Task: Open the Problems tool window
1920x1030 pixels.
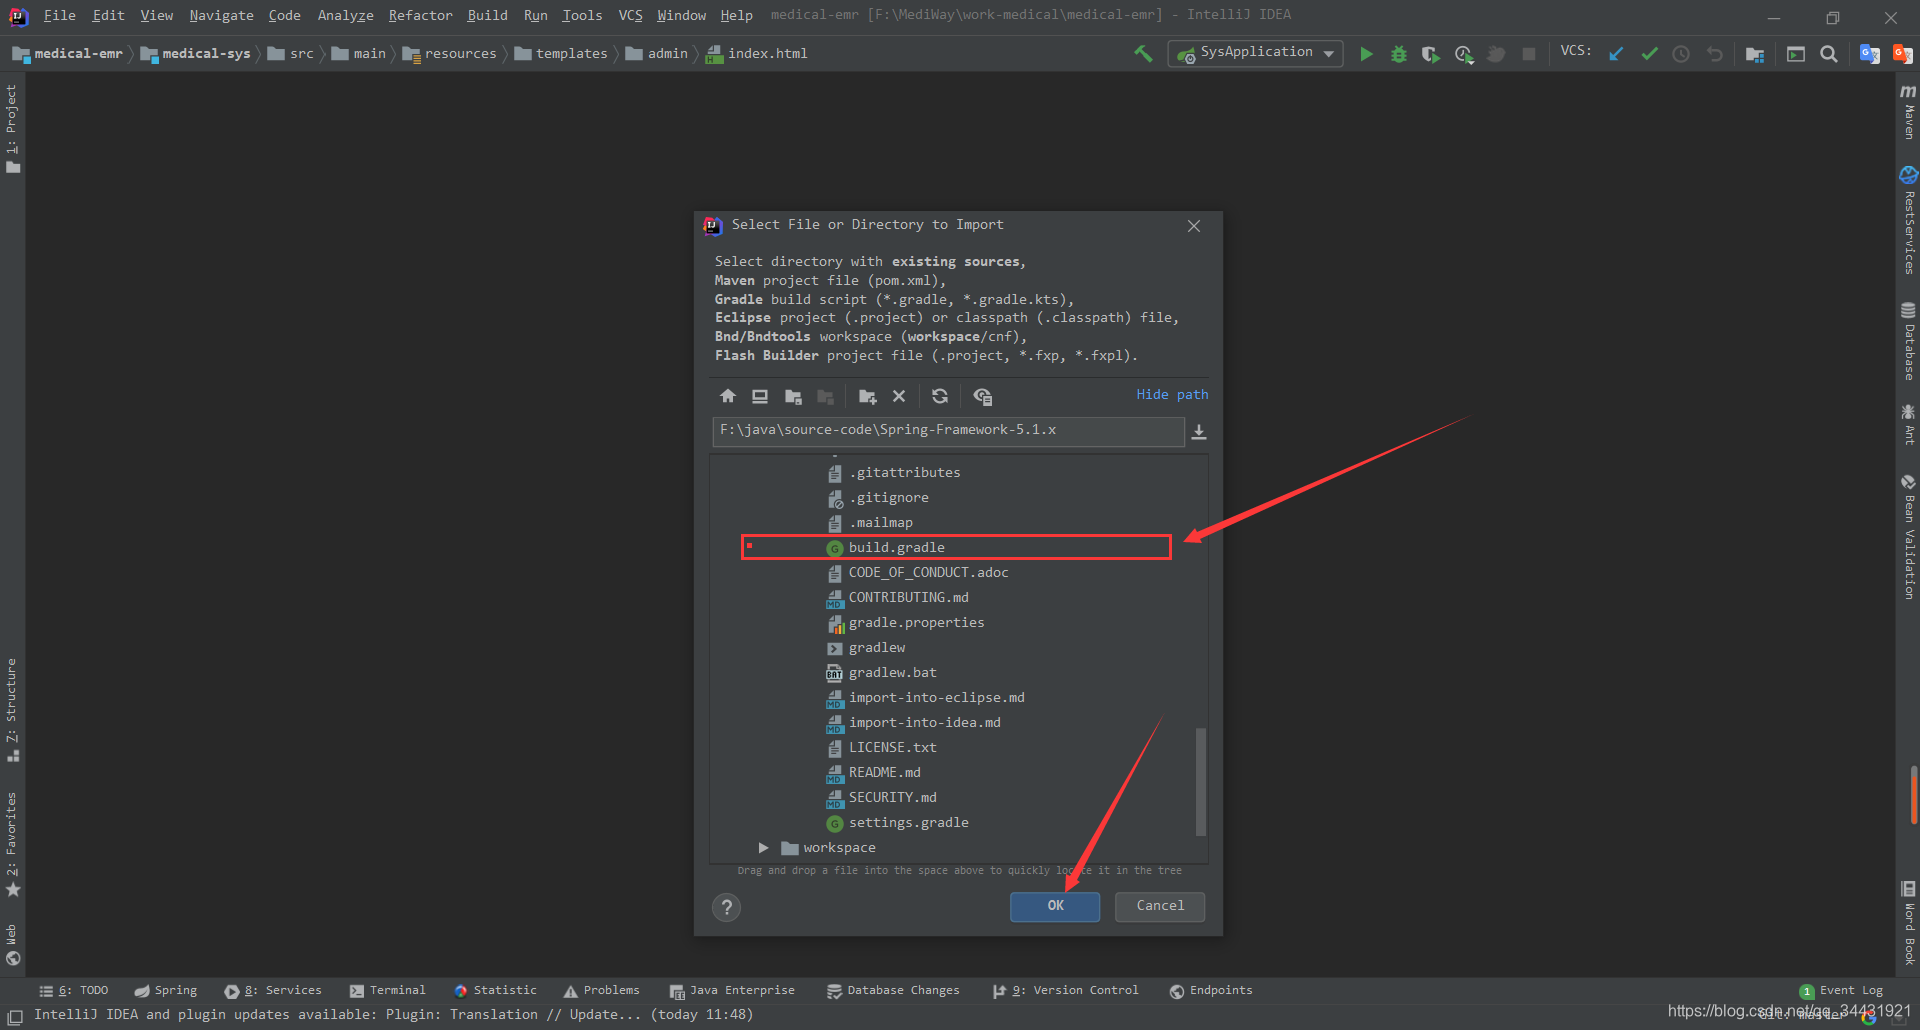Action: tap(602, 991)
